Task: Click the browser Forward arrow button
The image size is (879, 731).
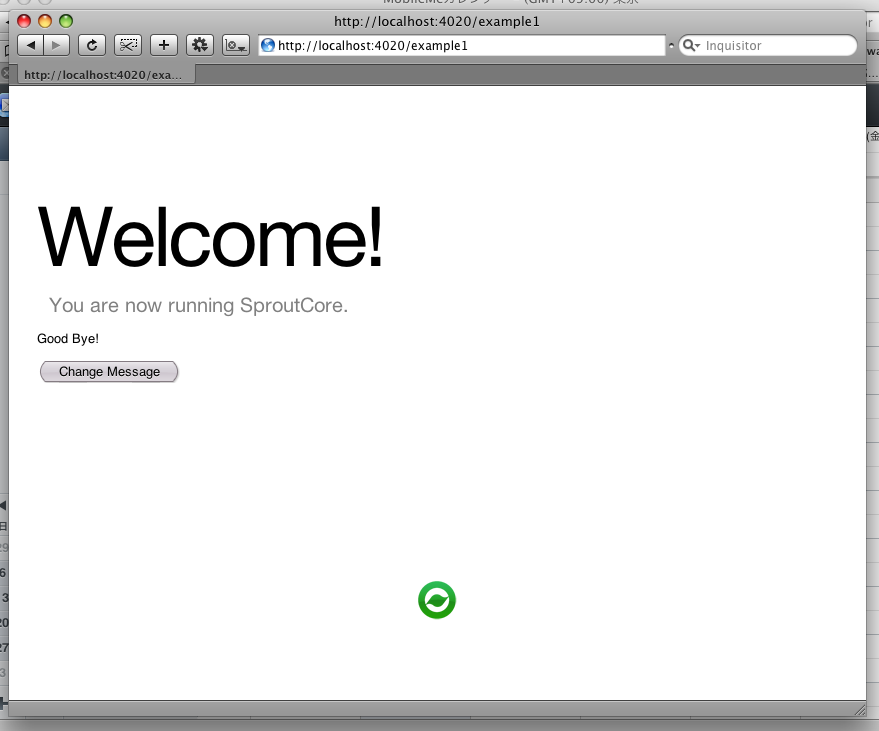Action: (x=57, y=45)
